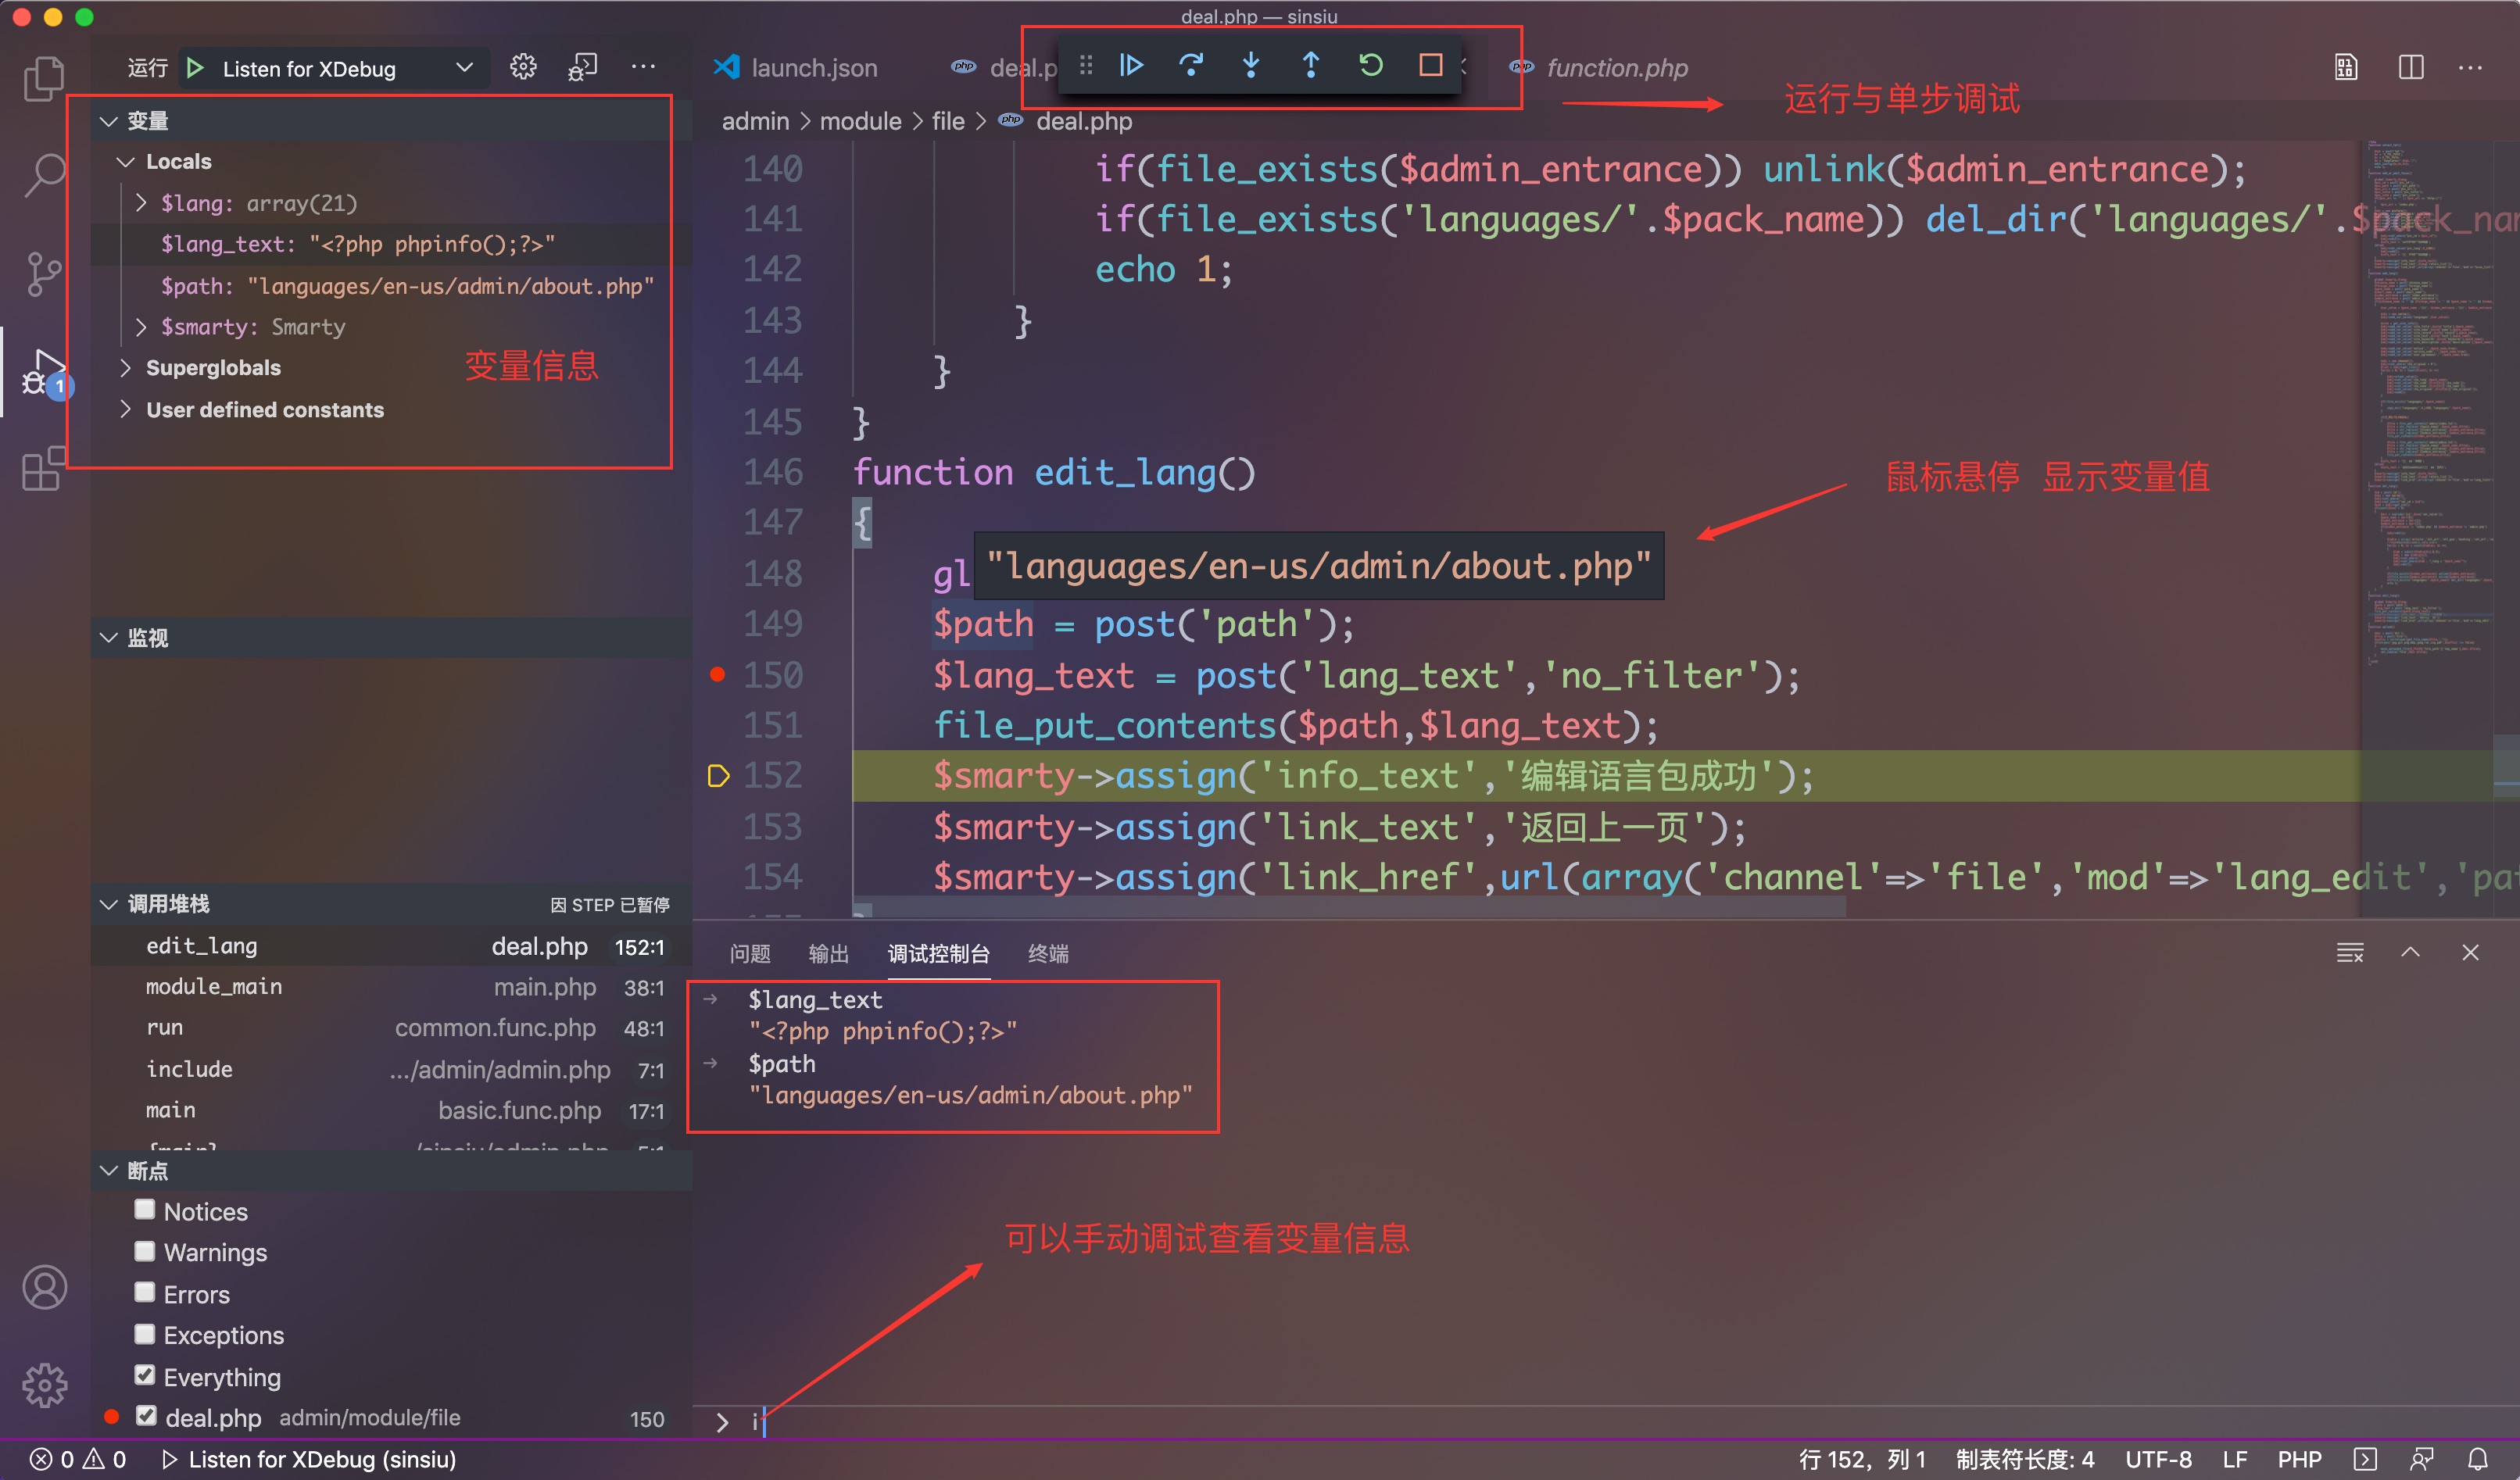Toggle the Errors breakpoint checkbox
Viewport: 2520px width, 1480px height.
(x=145, y=1293)
